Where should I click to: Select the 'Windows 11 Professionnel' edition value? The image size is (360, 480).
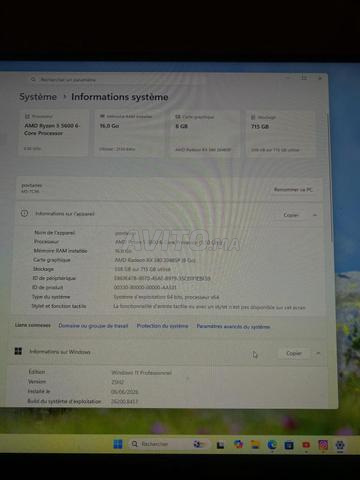[141, 373]
